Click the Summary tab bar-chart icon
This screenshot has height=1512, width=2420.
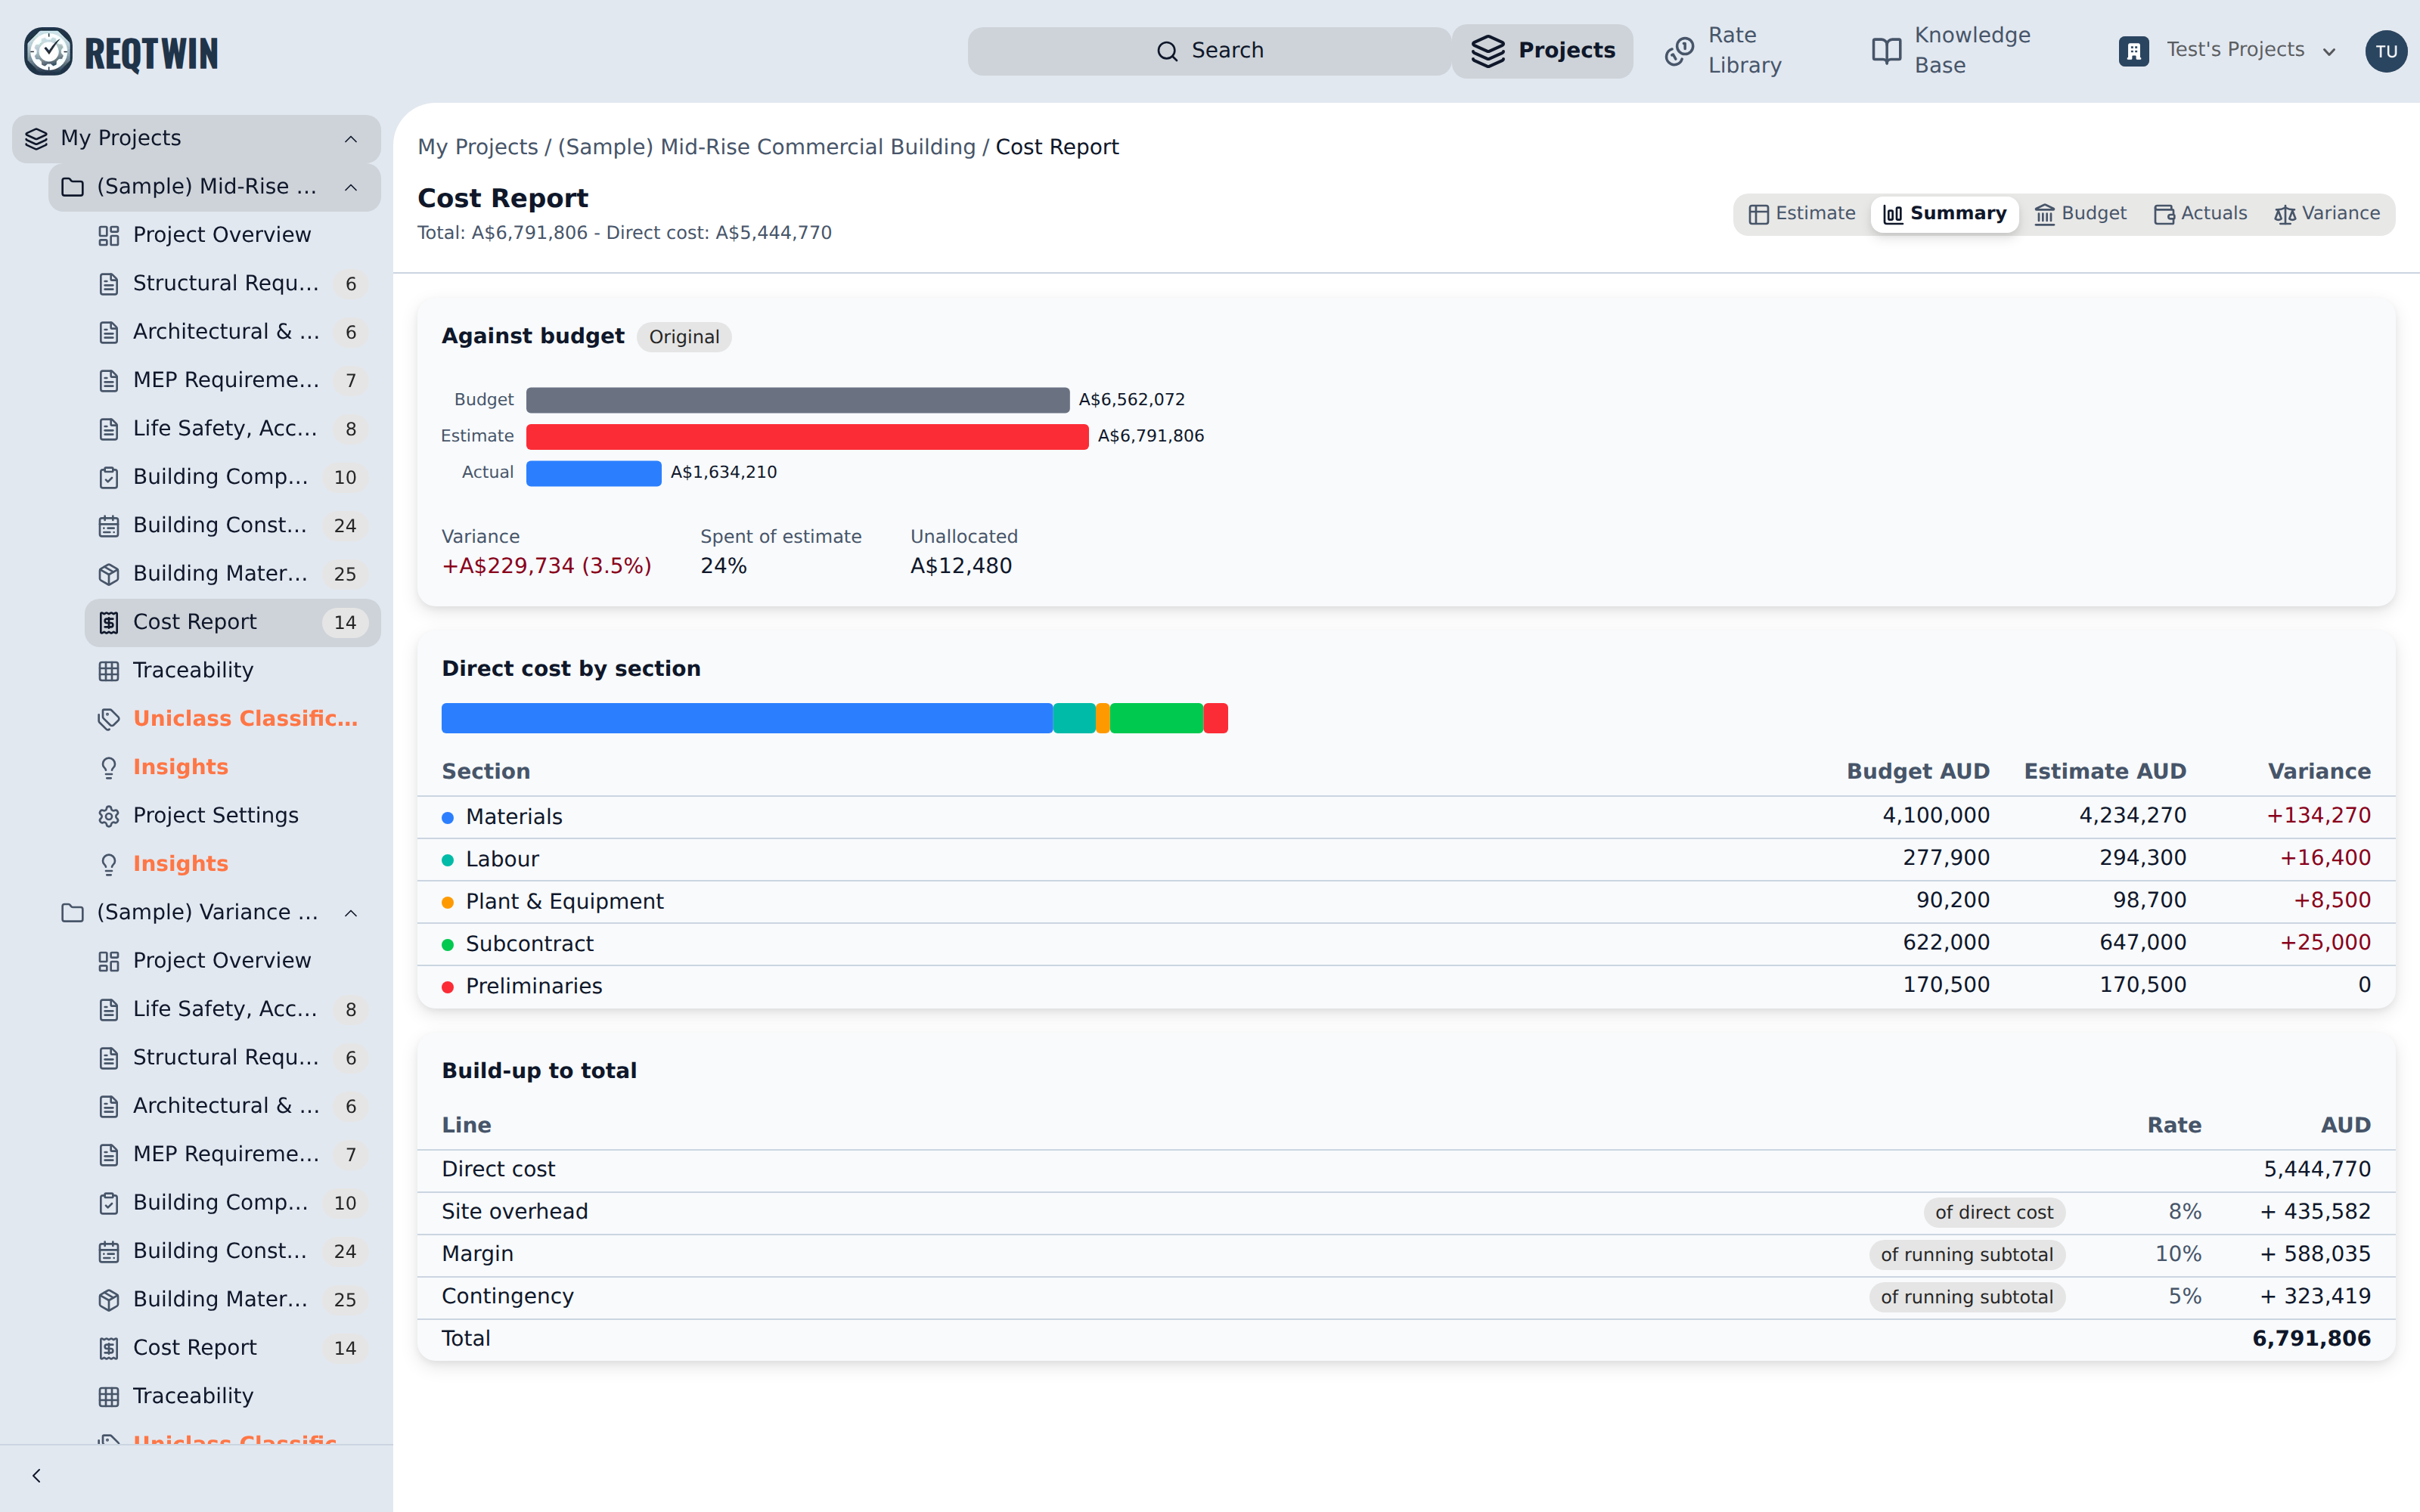pyautogui.click(x=1893, y=214)
